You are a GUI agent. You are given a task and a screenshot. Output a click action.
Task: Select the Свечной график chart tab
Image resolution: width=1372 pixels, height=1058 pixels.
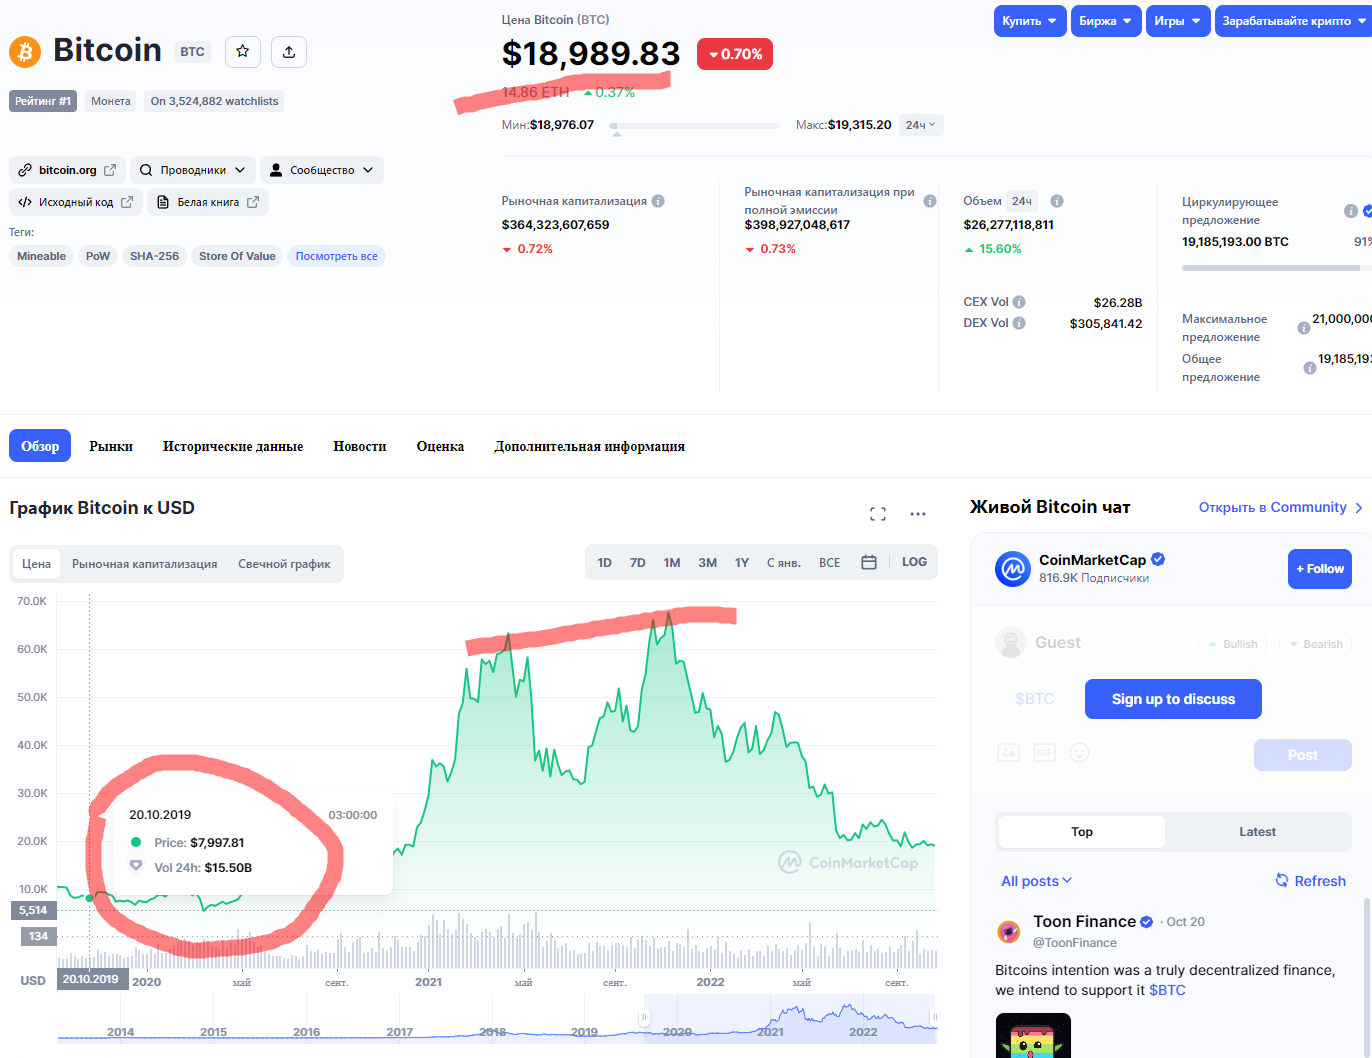[x=284, y=564]
